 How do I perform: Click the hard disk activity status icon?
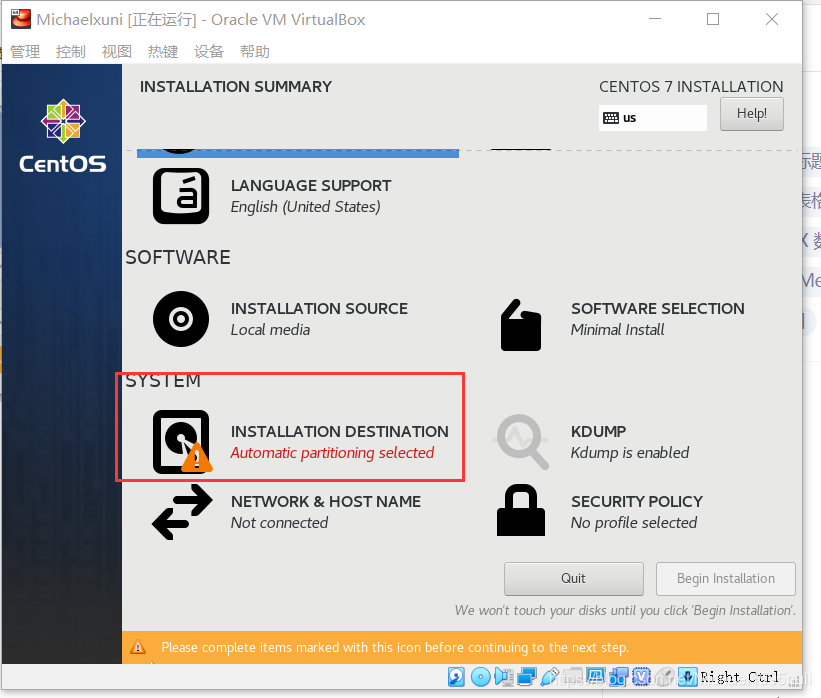click(x=456, y=677)
